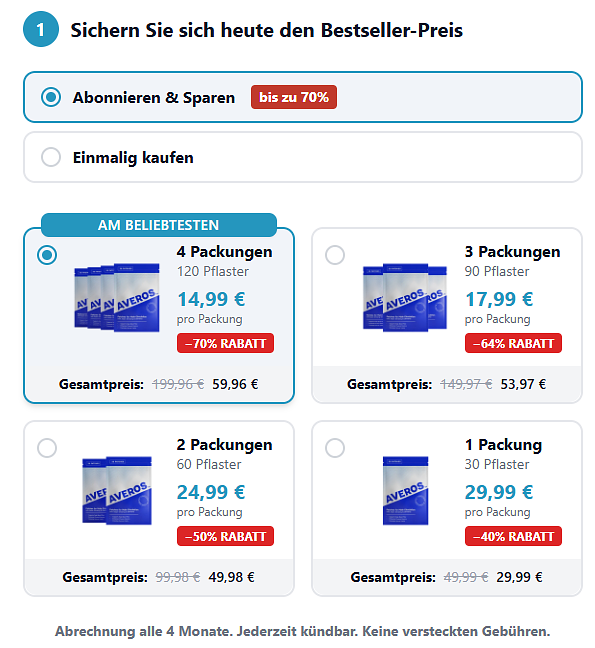The image size is (595, 648).
Task: Select the 3 Packungen radio button
Action: click(335, 255)
